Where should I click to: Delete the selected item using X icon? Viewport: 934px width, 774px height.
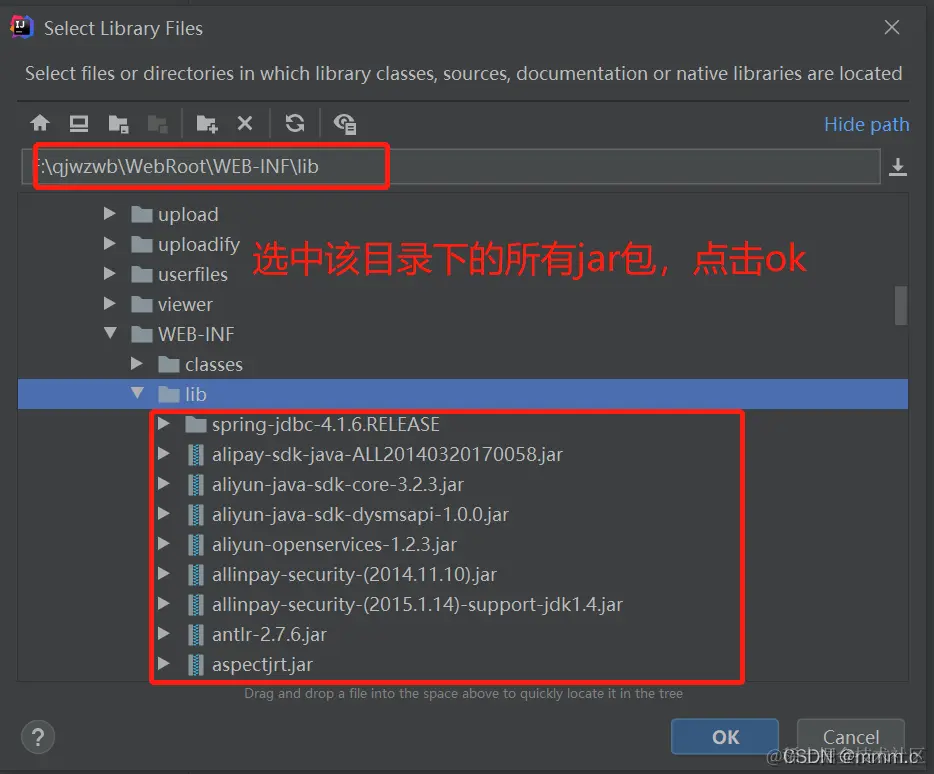point(245,123)
